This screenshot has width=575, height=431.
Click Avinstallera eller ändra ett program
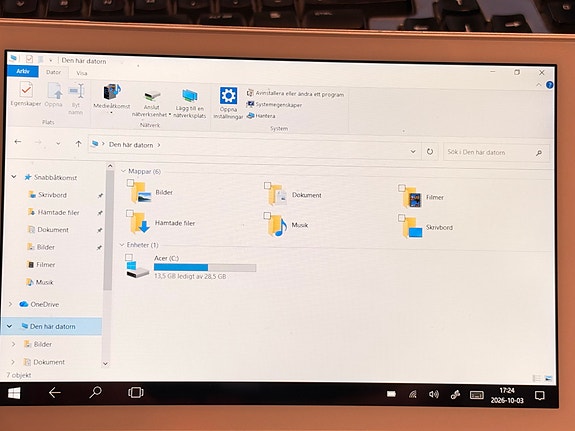(295, 94)
